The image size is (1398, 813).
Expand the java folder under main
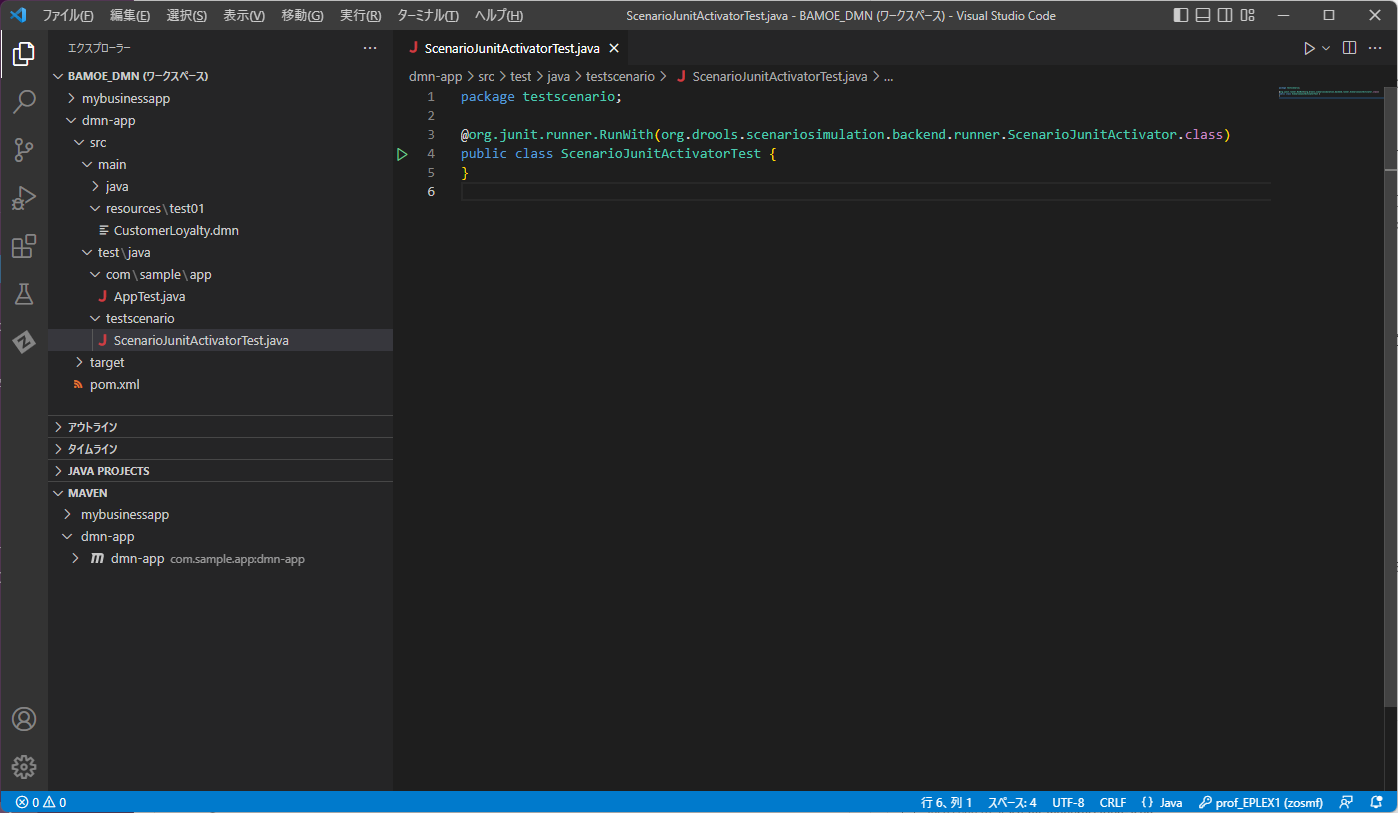coord(220,186)
